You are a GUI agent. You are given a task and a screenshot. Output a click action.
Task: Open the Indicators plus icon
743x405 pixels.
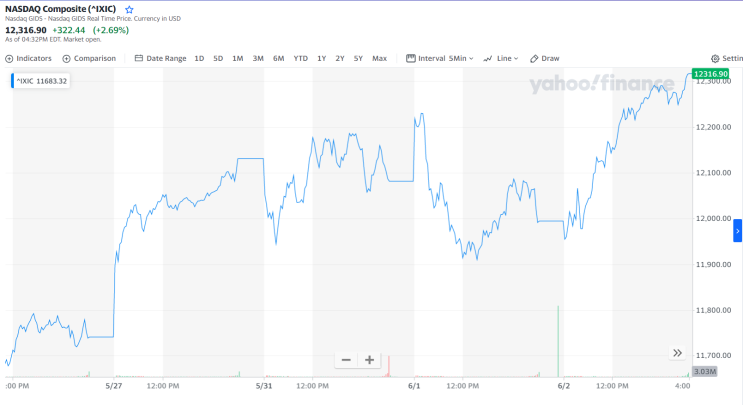tap(9, 59)
